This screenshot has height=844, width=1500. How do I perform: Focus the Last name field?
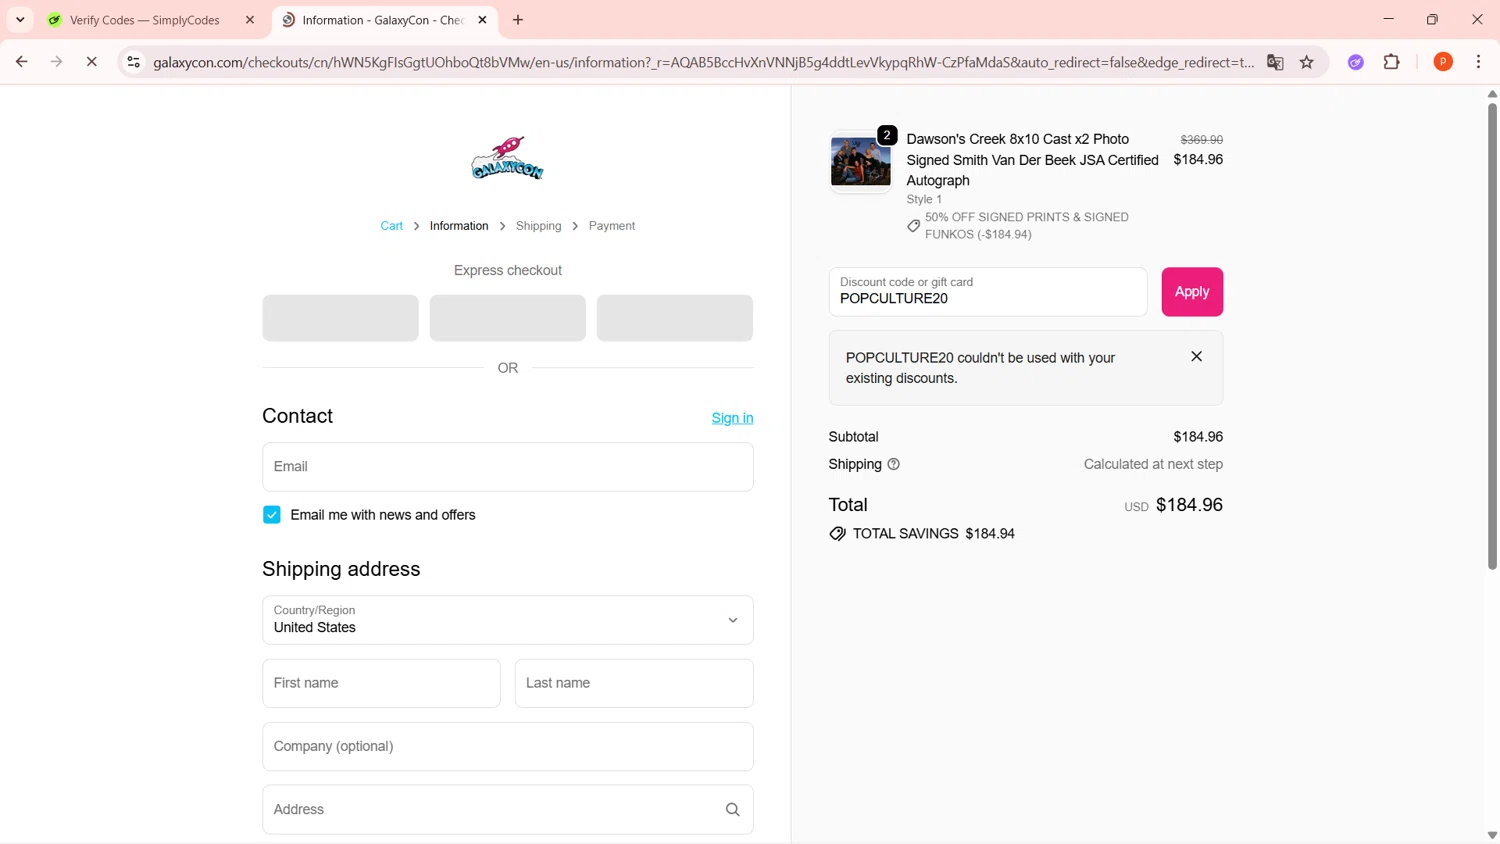coord(634,683)
